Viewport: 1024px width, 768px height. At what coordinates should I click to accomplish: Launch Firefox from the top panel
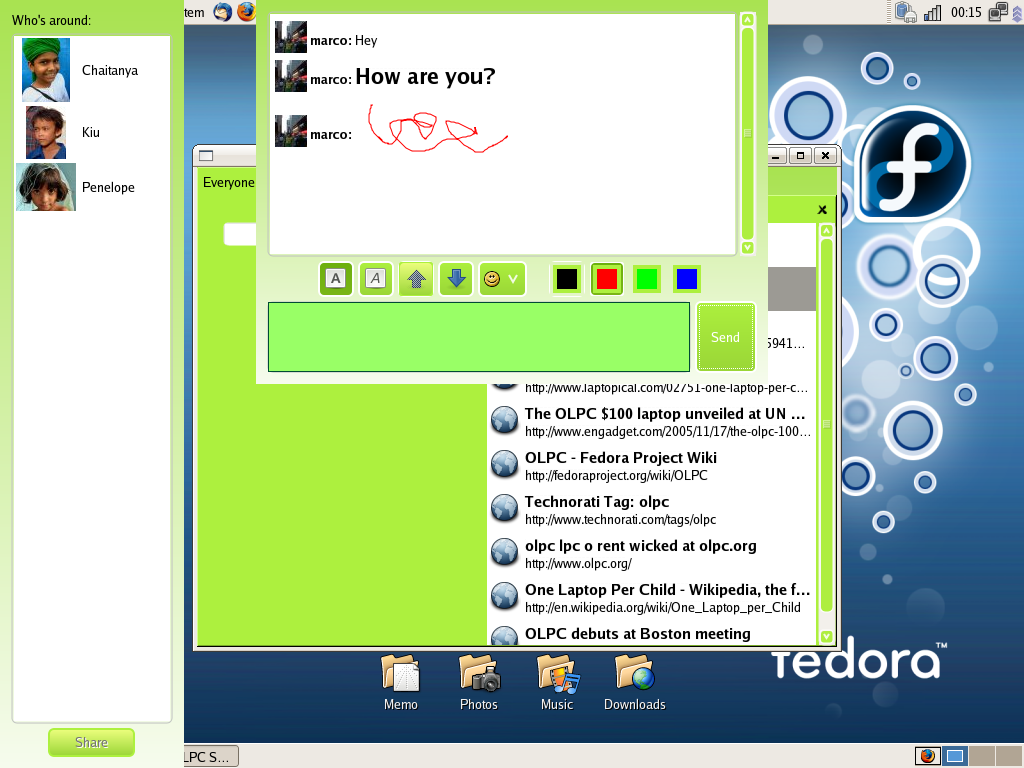246,12
